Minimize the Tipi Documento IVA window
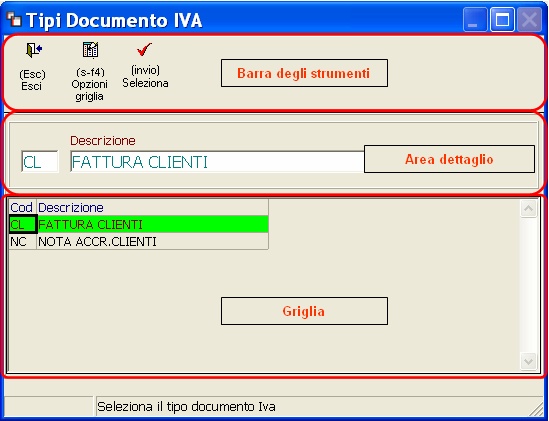This screenshot has height=421, width=549. (x=475, y=20)
